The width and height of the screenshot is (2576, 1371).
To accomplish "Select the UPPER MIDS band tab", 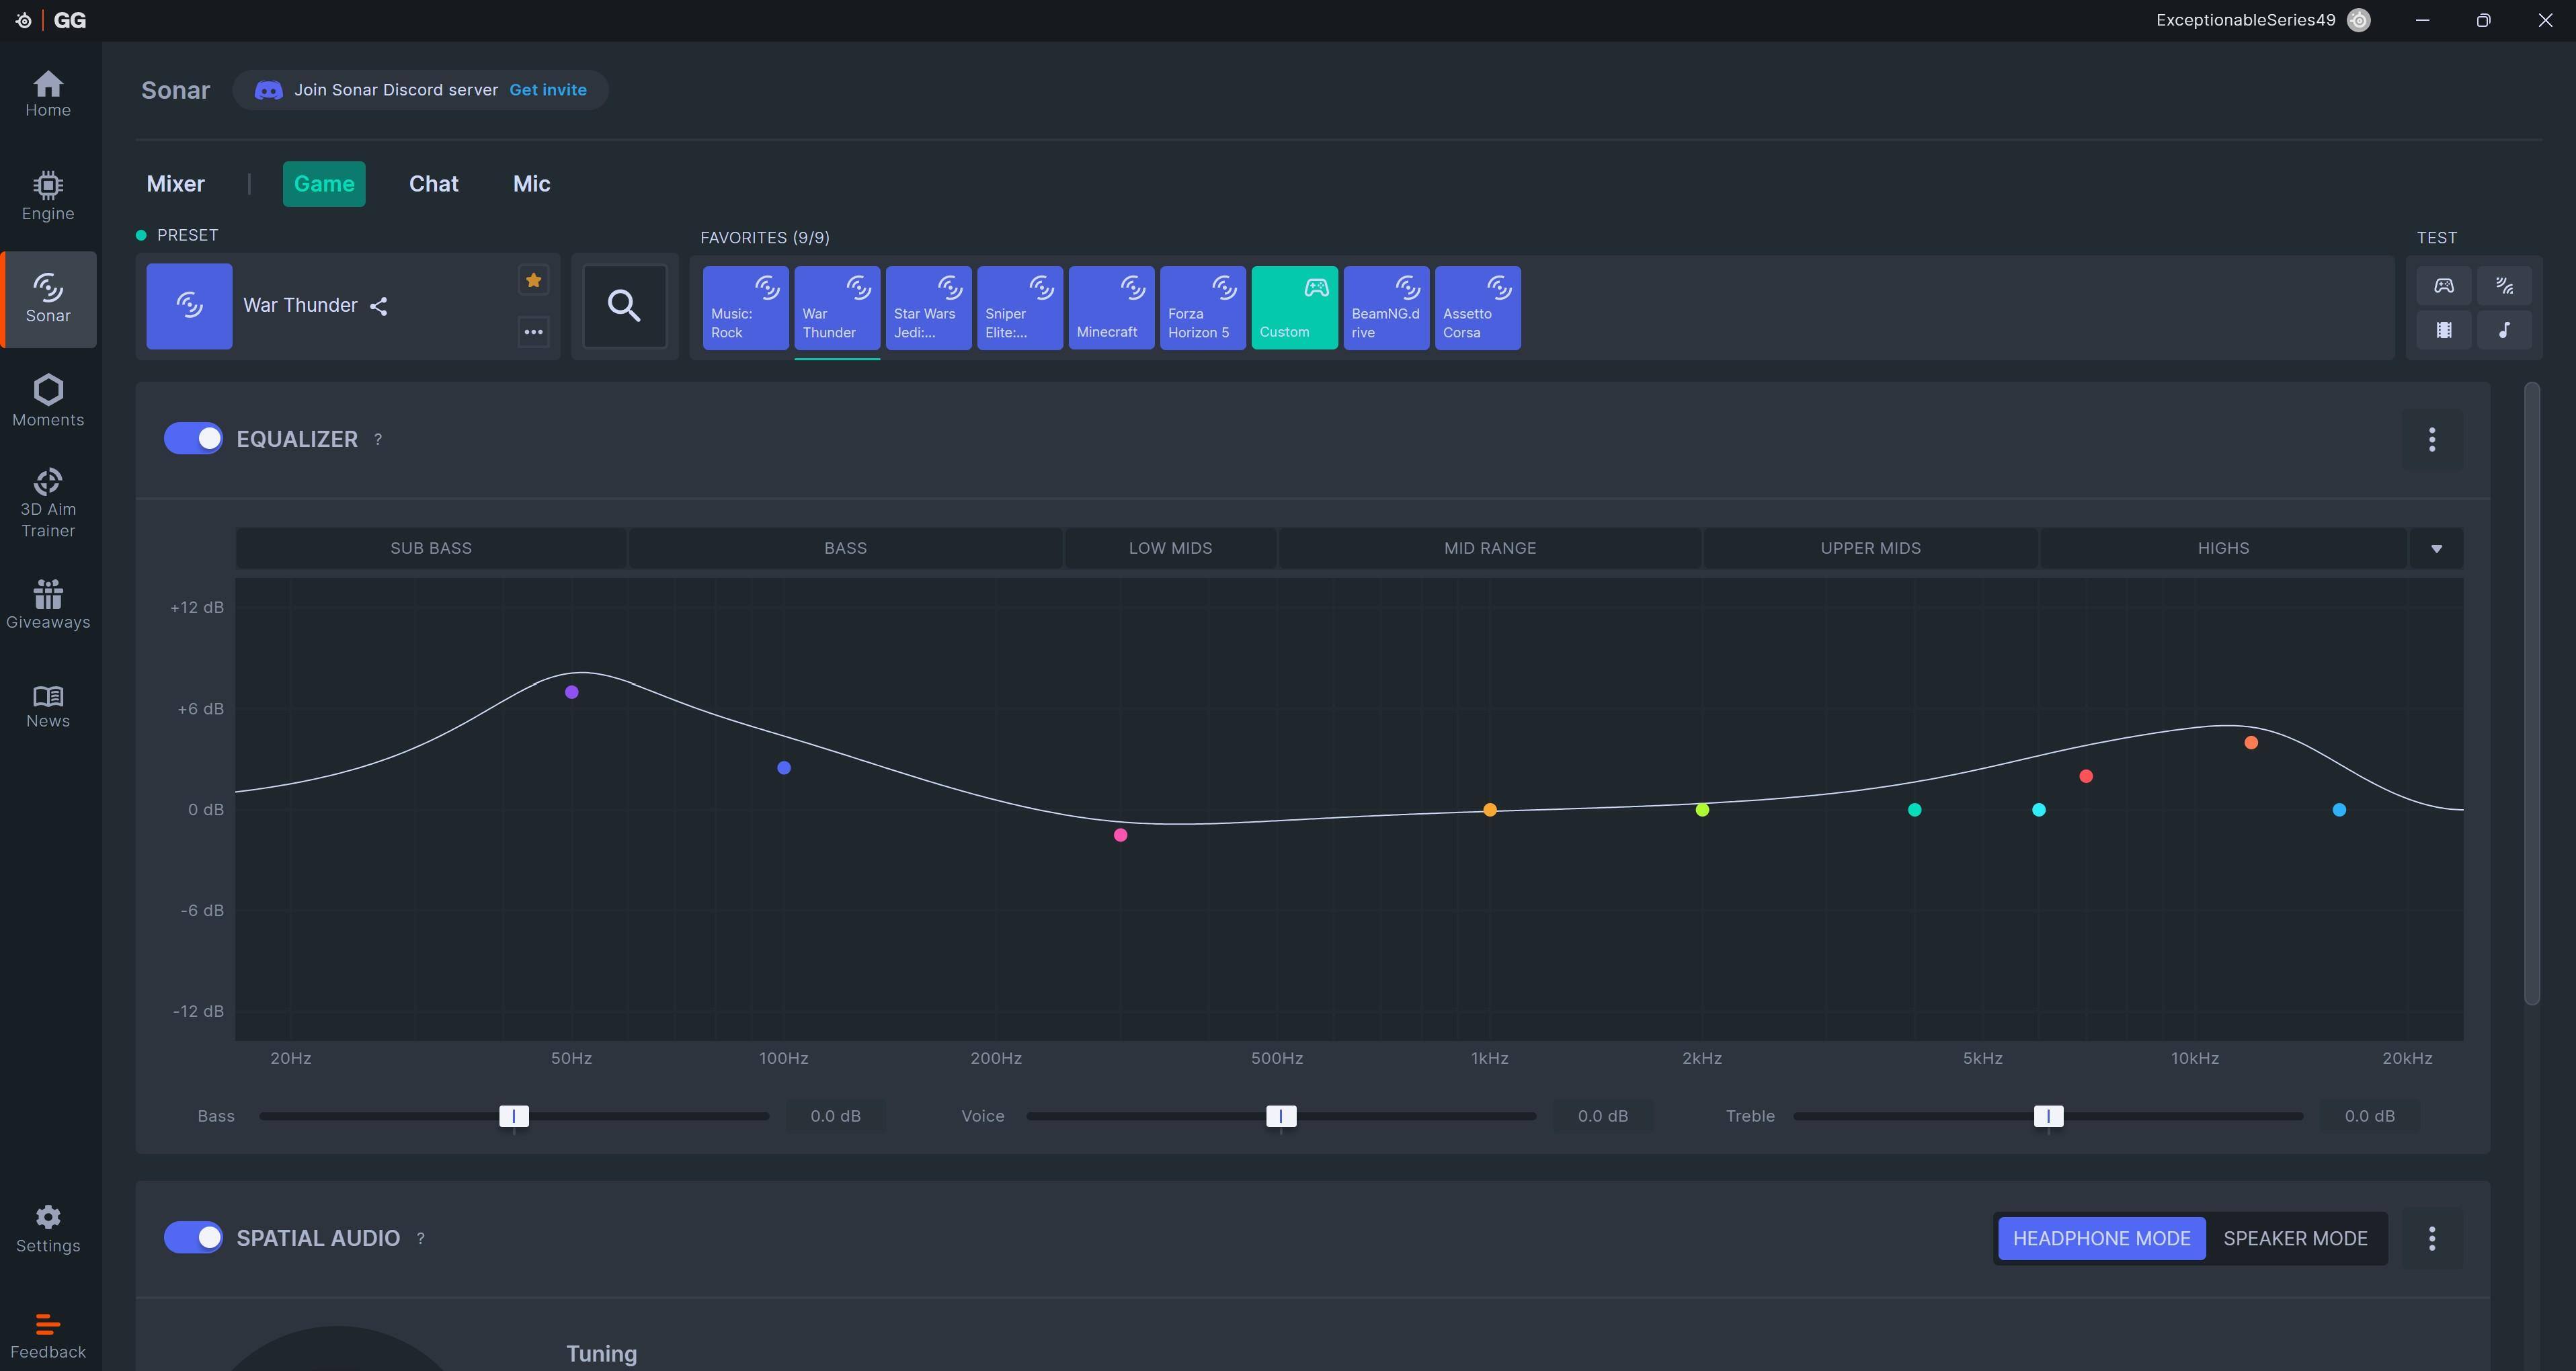I will click(x=1870, y=548).
